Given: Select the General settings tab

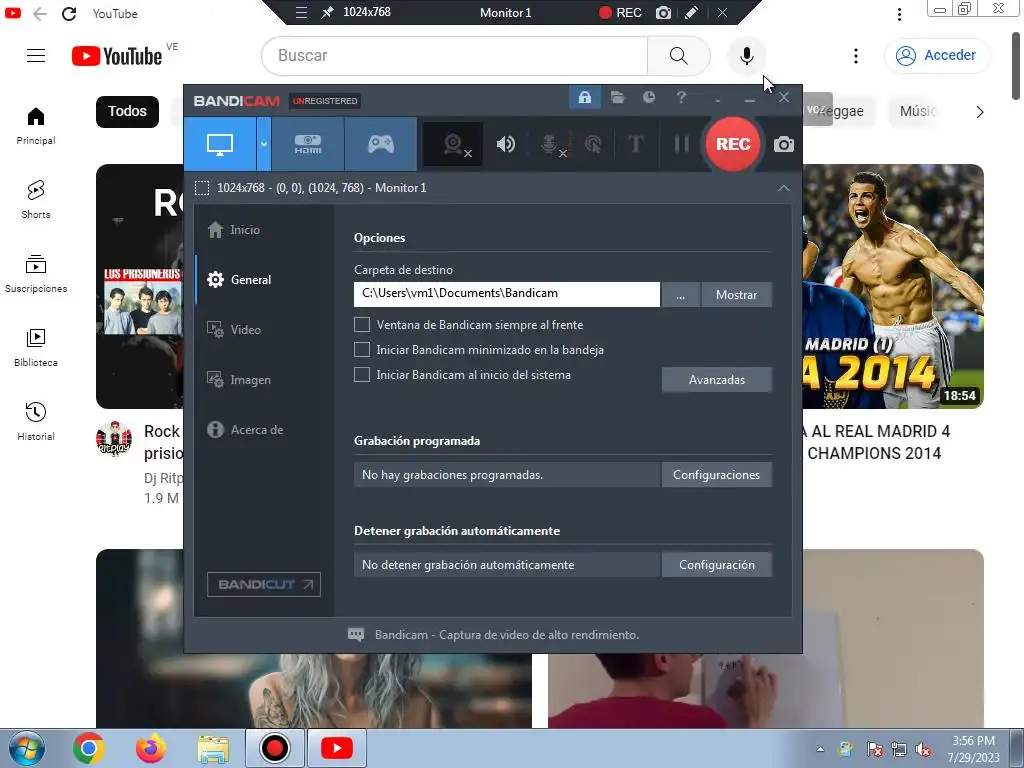Looking at the screenshot, I should click(239, 280).
